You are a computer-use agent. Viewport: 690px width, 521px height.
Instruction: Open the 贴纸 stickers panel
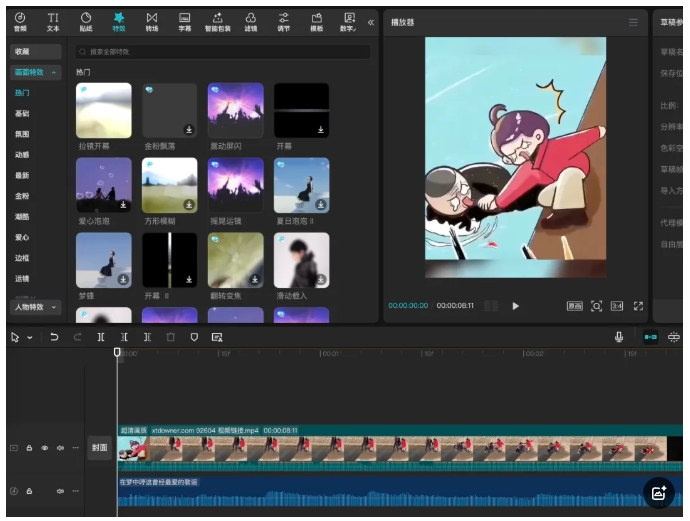point(86,21)
